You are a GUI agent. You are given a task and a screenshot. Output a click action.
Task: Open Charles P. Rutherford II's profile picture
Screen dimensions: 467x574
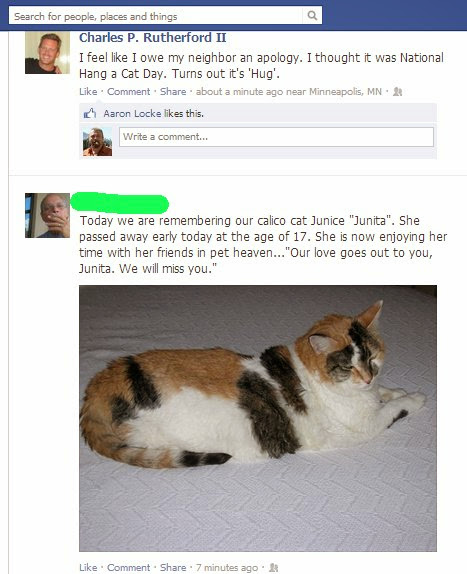(x=47, y=53)
